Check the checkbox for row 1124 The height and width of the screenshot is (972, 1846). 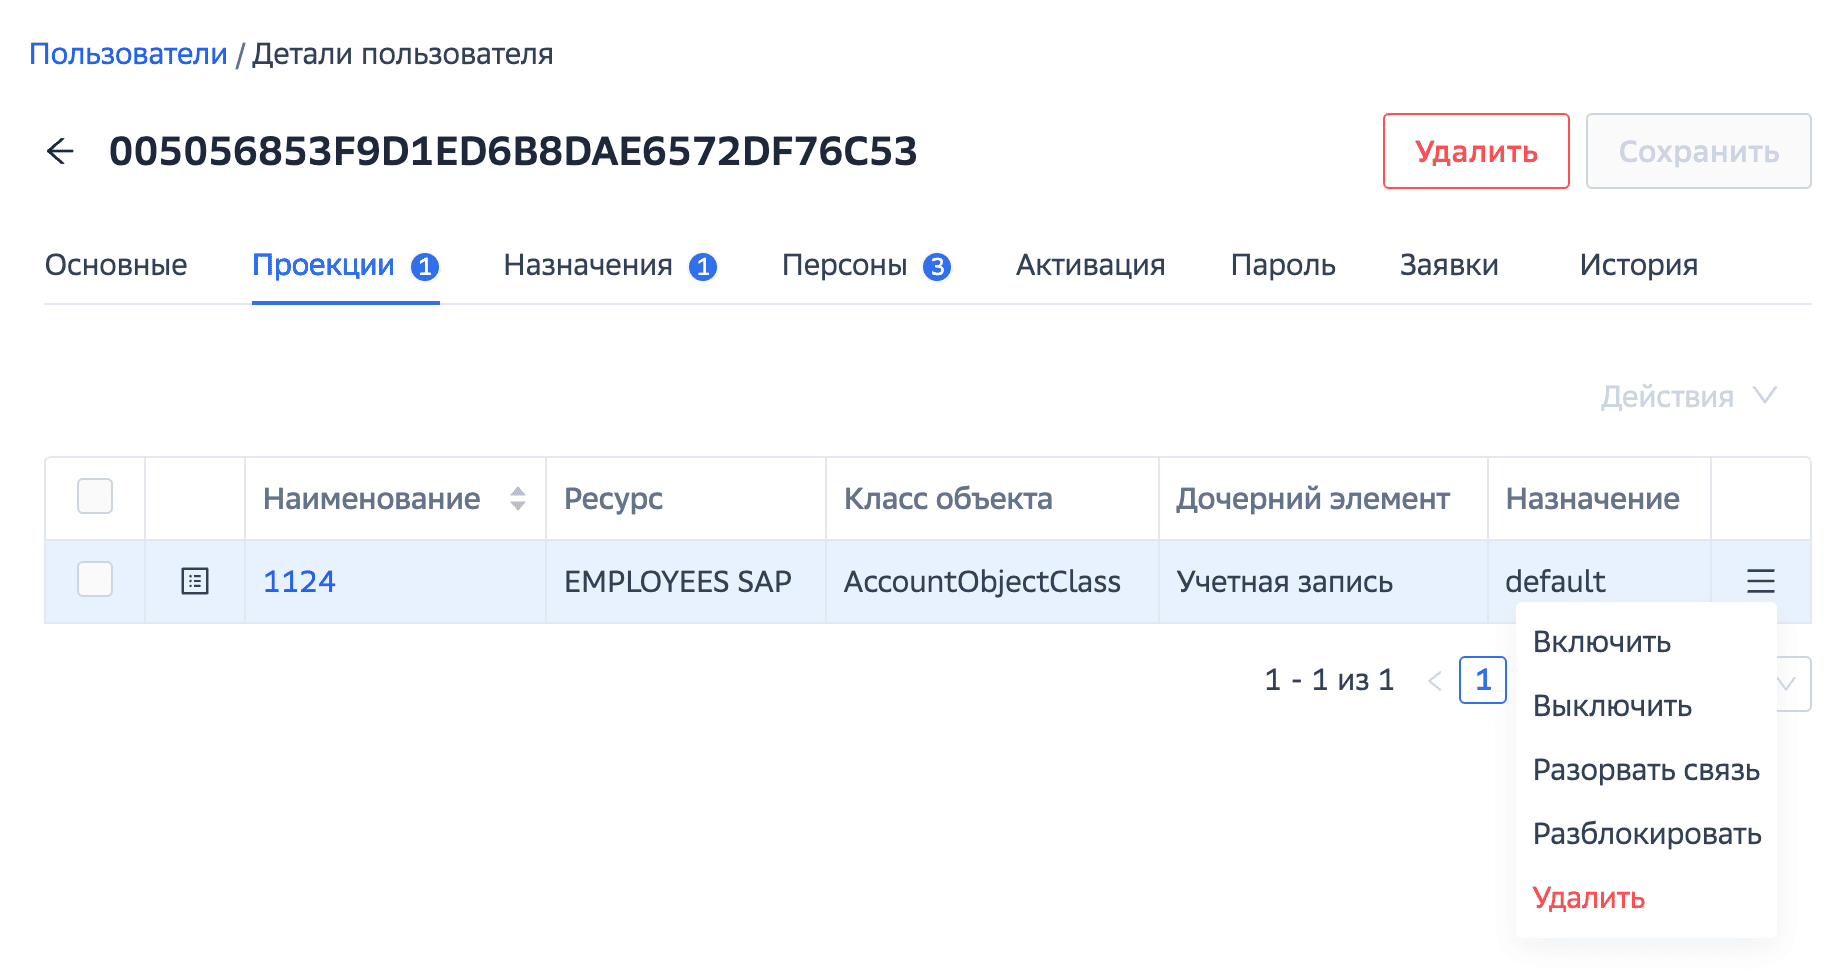[95, 580]
